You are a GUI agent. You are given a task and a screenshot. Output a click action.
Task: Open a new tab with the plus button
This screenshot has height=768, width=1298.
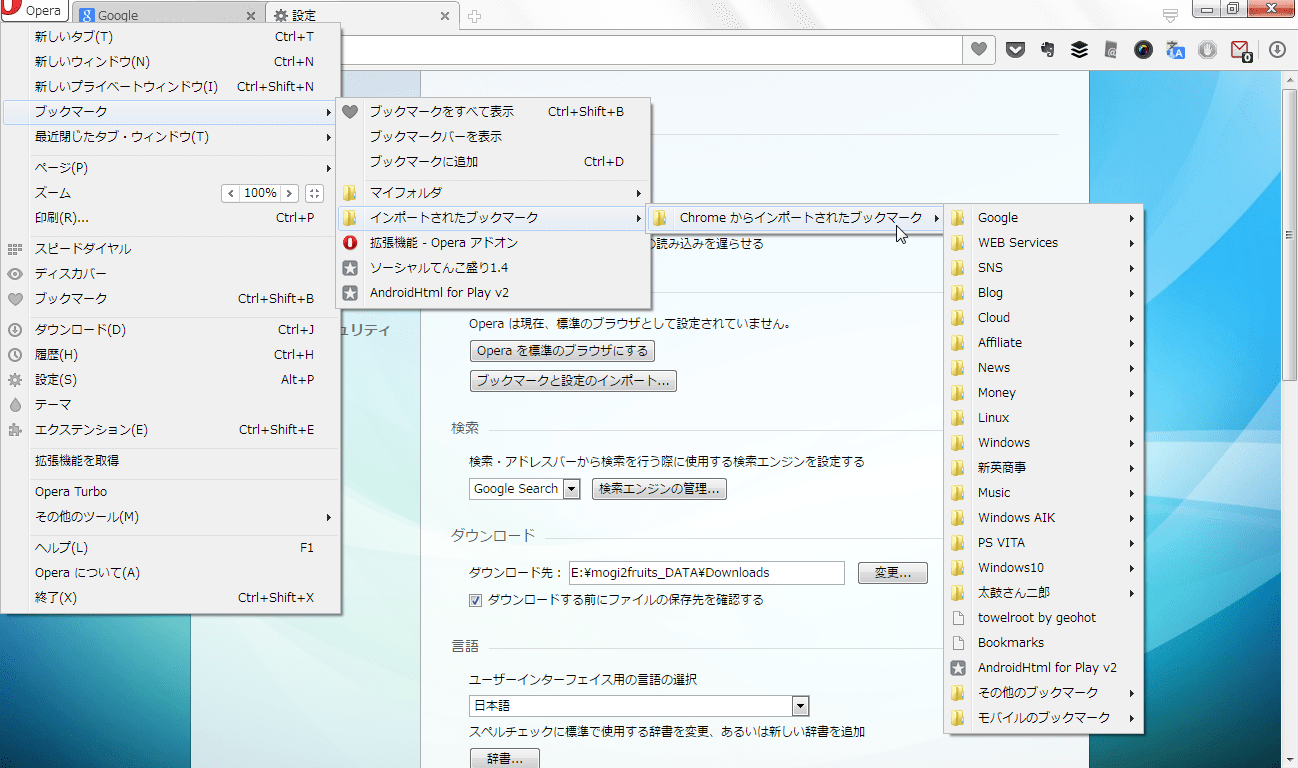pos(475,16)
